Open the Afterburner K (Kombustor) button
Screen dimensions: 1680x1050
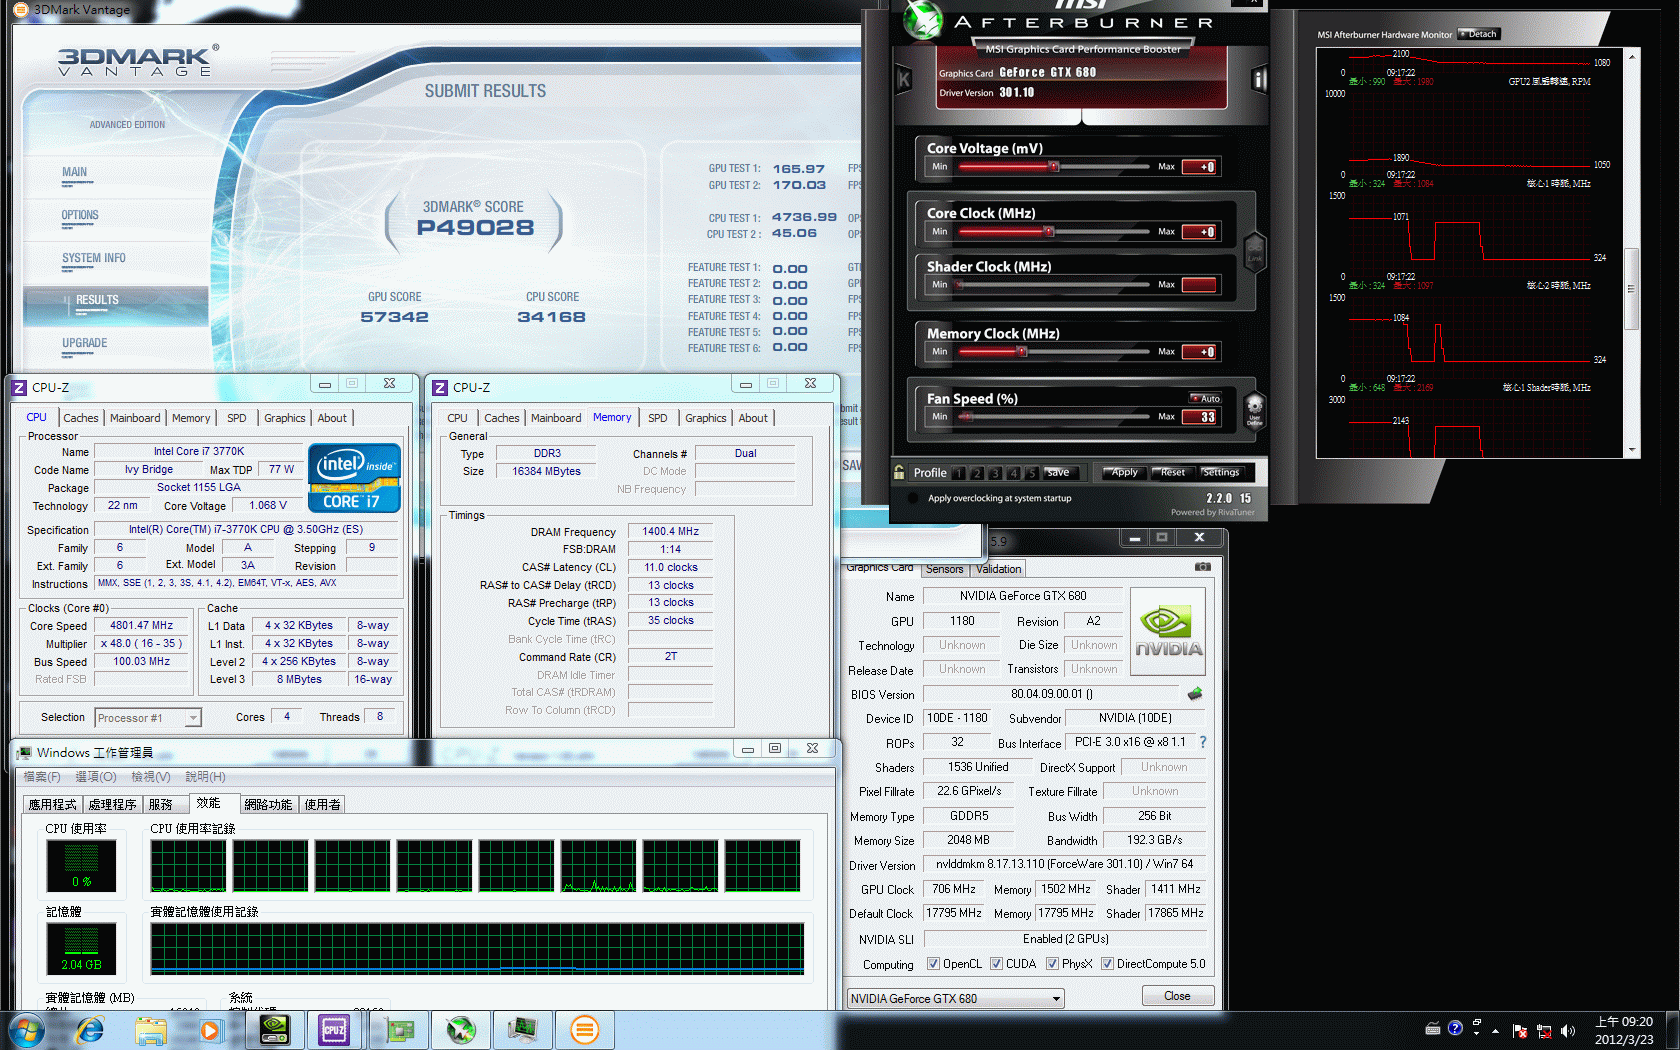(904, 79)
